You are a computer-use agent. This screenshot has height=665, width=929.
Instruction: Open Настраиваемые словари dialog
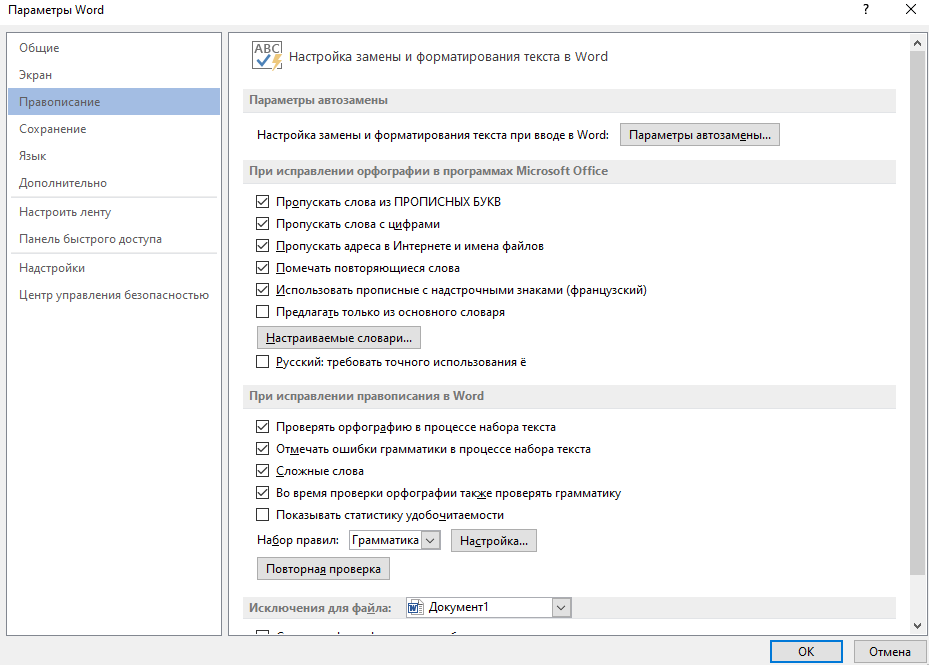pos(339,338)
